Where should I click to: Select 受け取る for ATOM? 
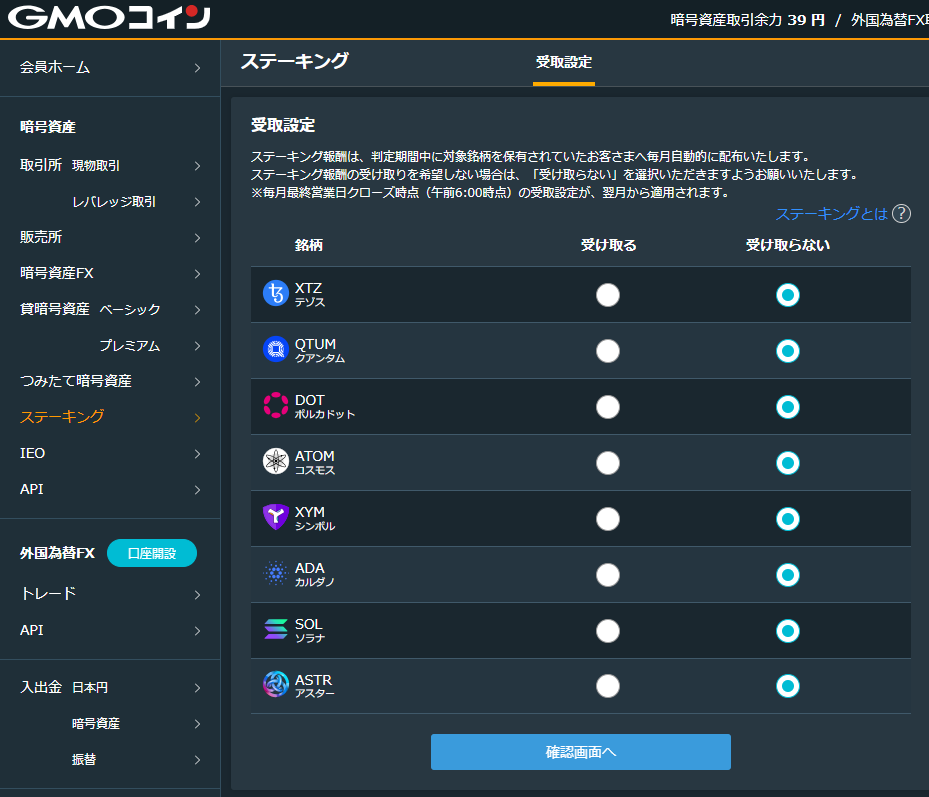pyautogui.click(x=608, y=463)
